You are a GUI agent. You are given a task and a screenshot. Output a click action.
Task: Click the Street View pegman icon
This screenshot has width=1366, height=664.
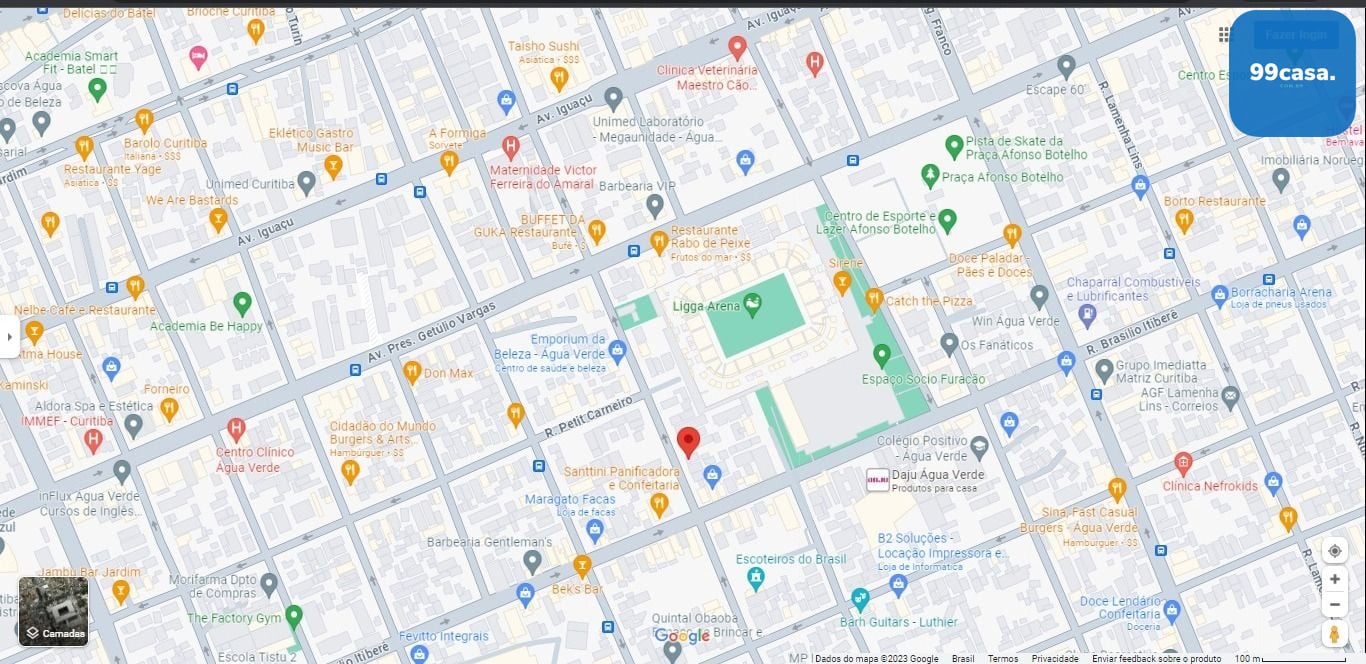1334,634
